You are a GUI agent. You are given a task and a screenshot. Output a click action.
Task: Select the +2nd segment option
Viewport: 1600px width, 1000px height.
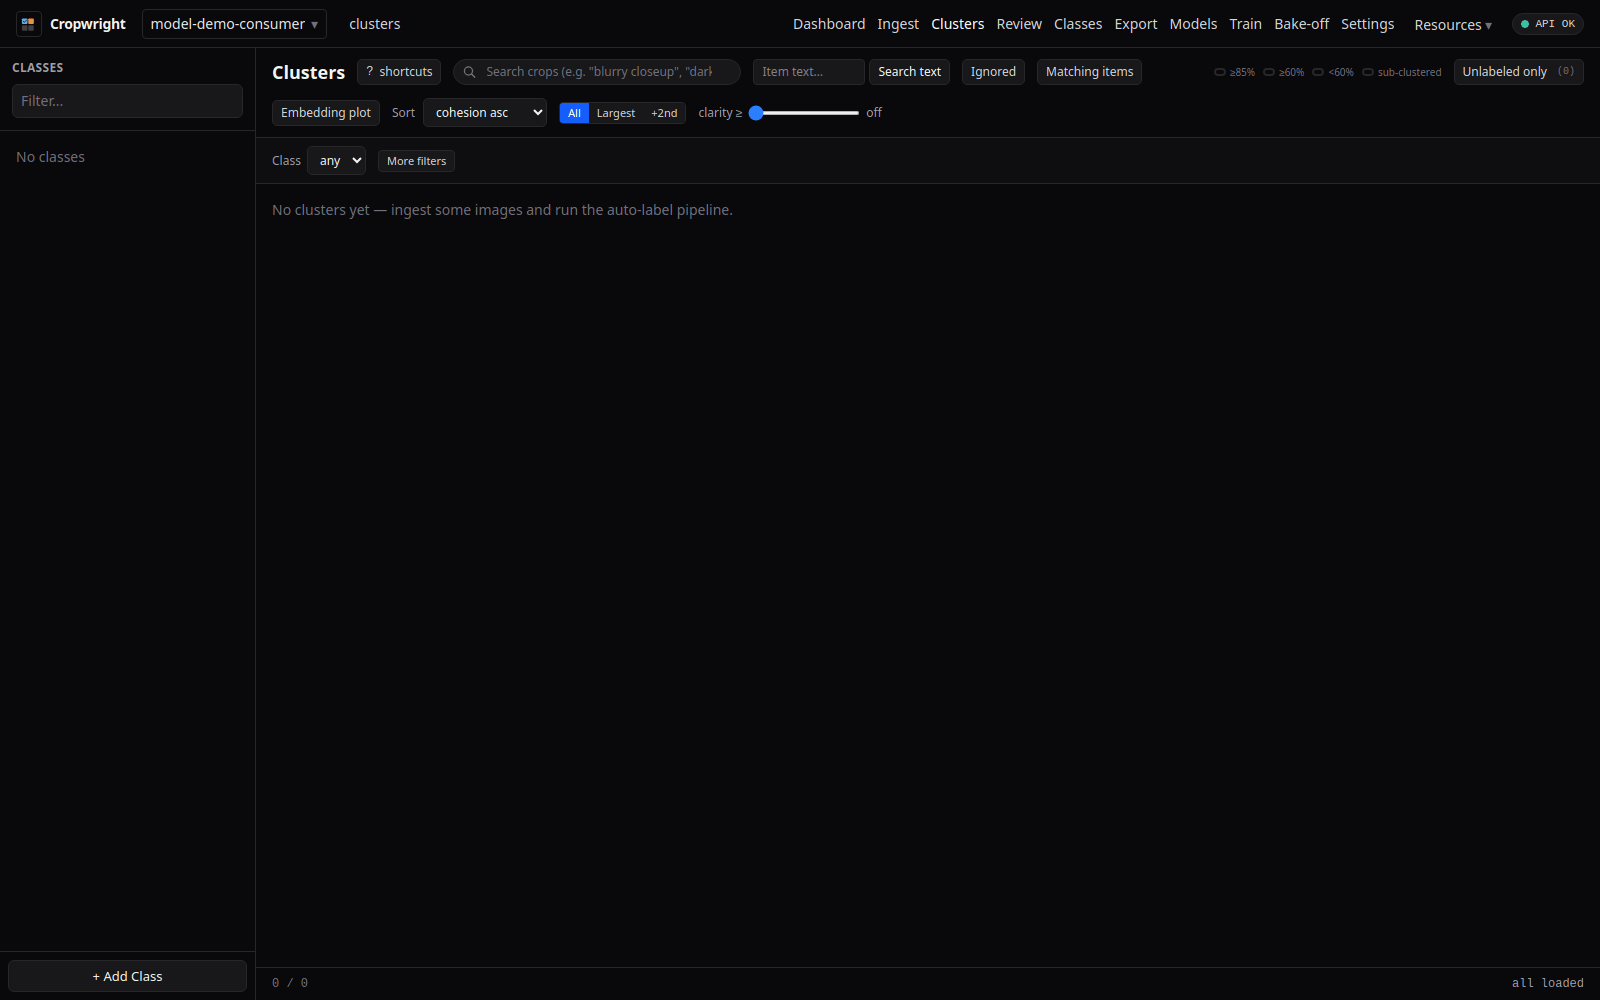click(664, 113)
